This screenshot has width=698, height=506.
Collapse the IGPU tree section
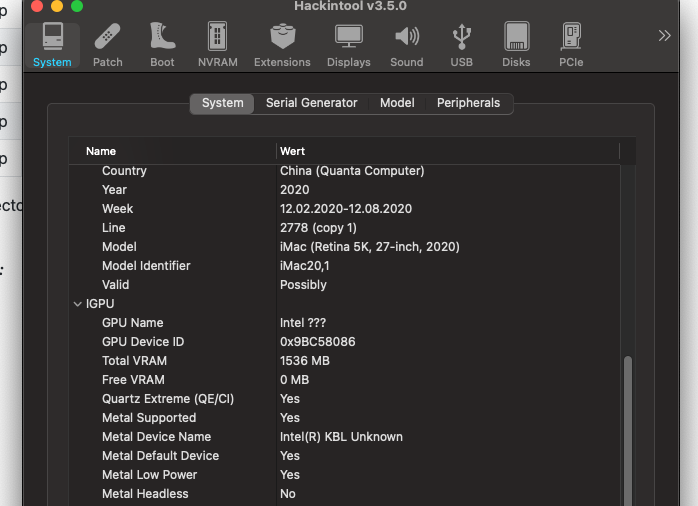(x=78, y=304)
